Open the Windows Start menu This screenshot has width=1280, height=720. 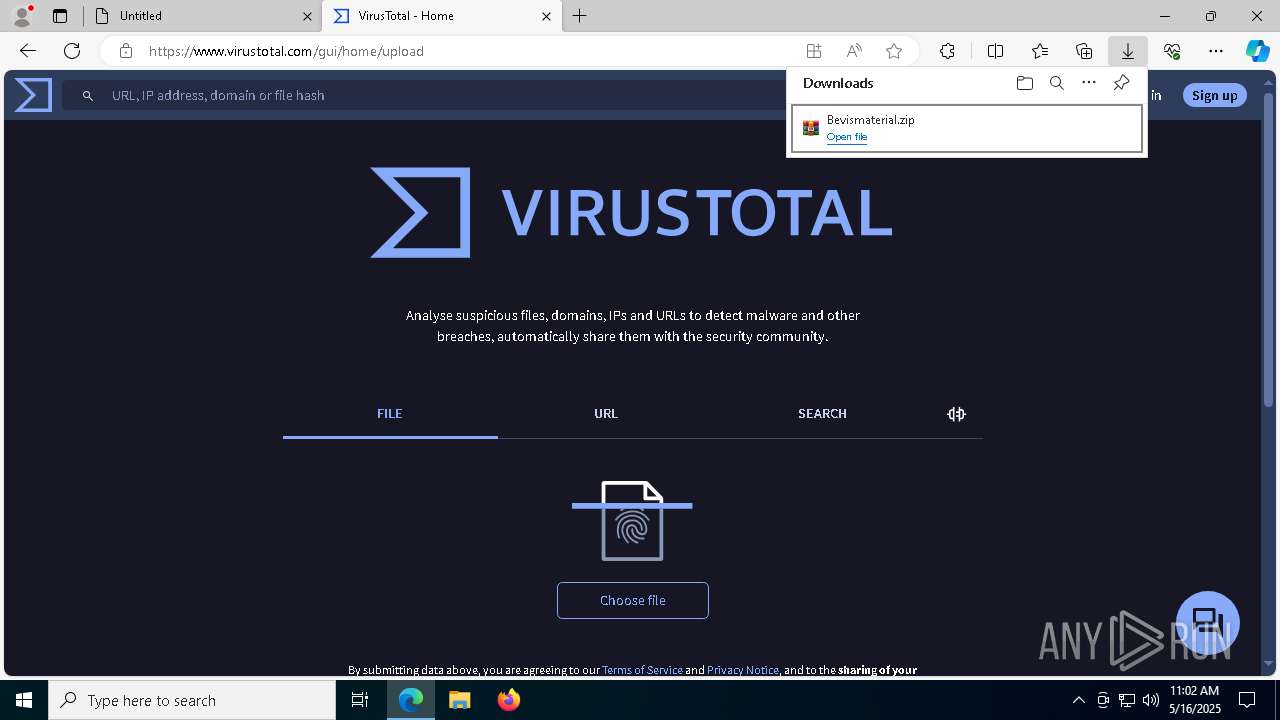[24, 700]
